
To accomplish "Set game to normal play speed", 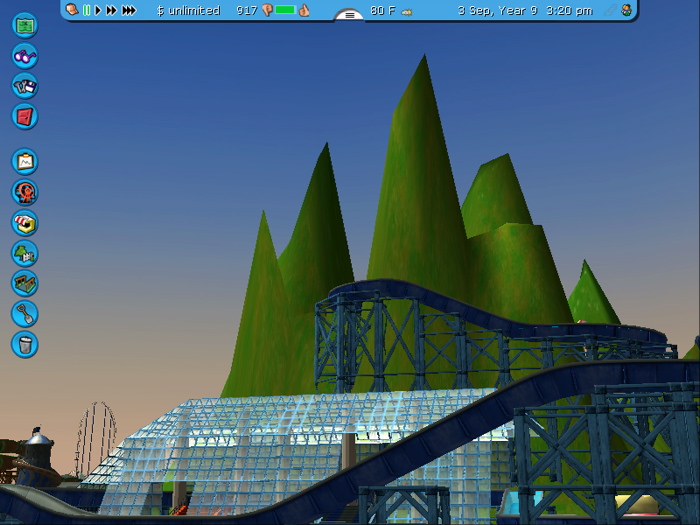I will (98, 10).
